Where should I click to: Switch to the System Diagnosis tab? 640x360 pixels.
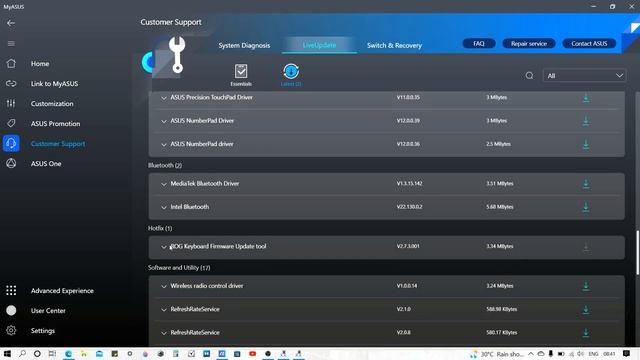tap(244, 45)
